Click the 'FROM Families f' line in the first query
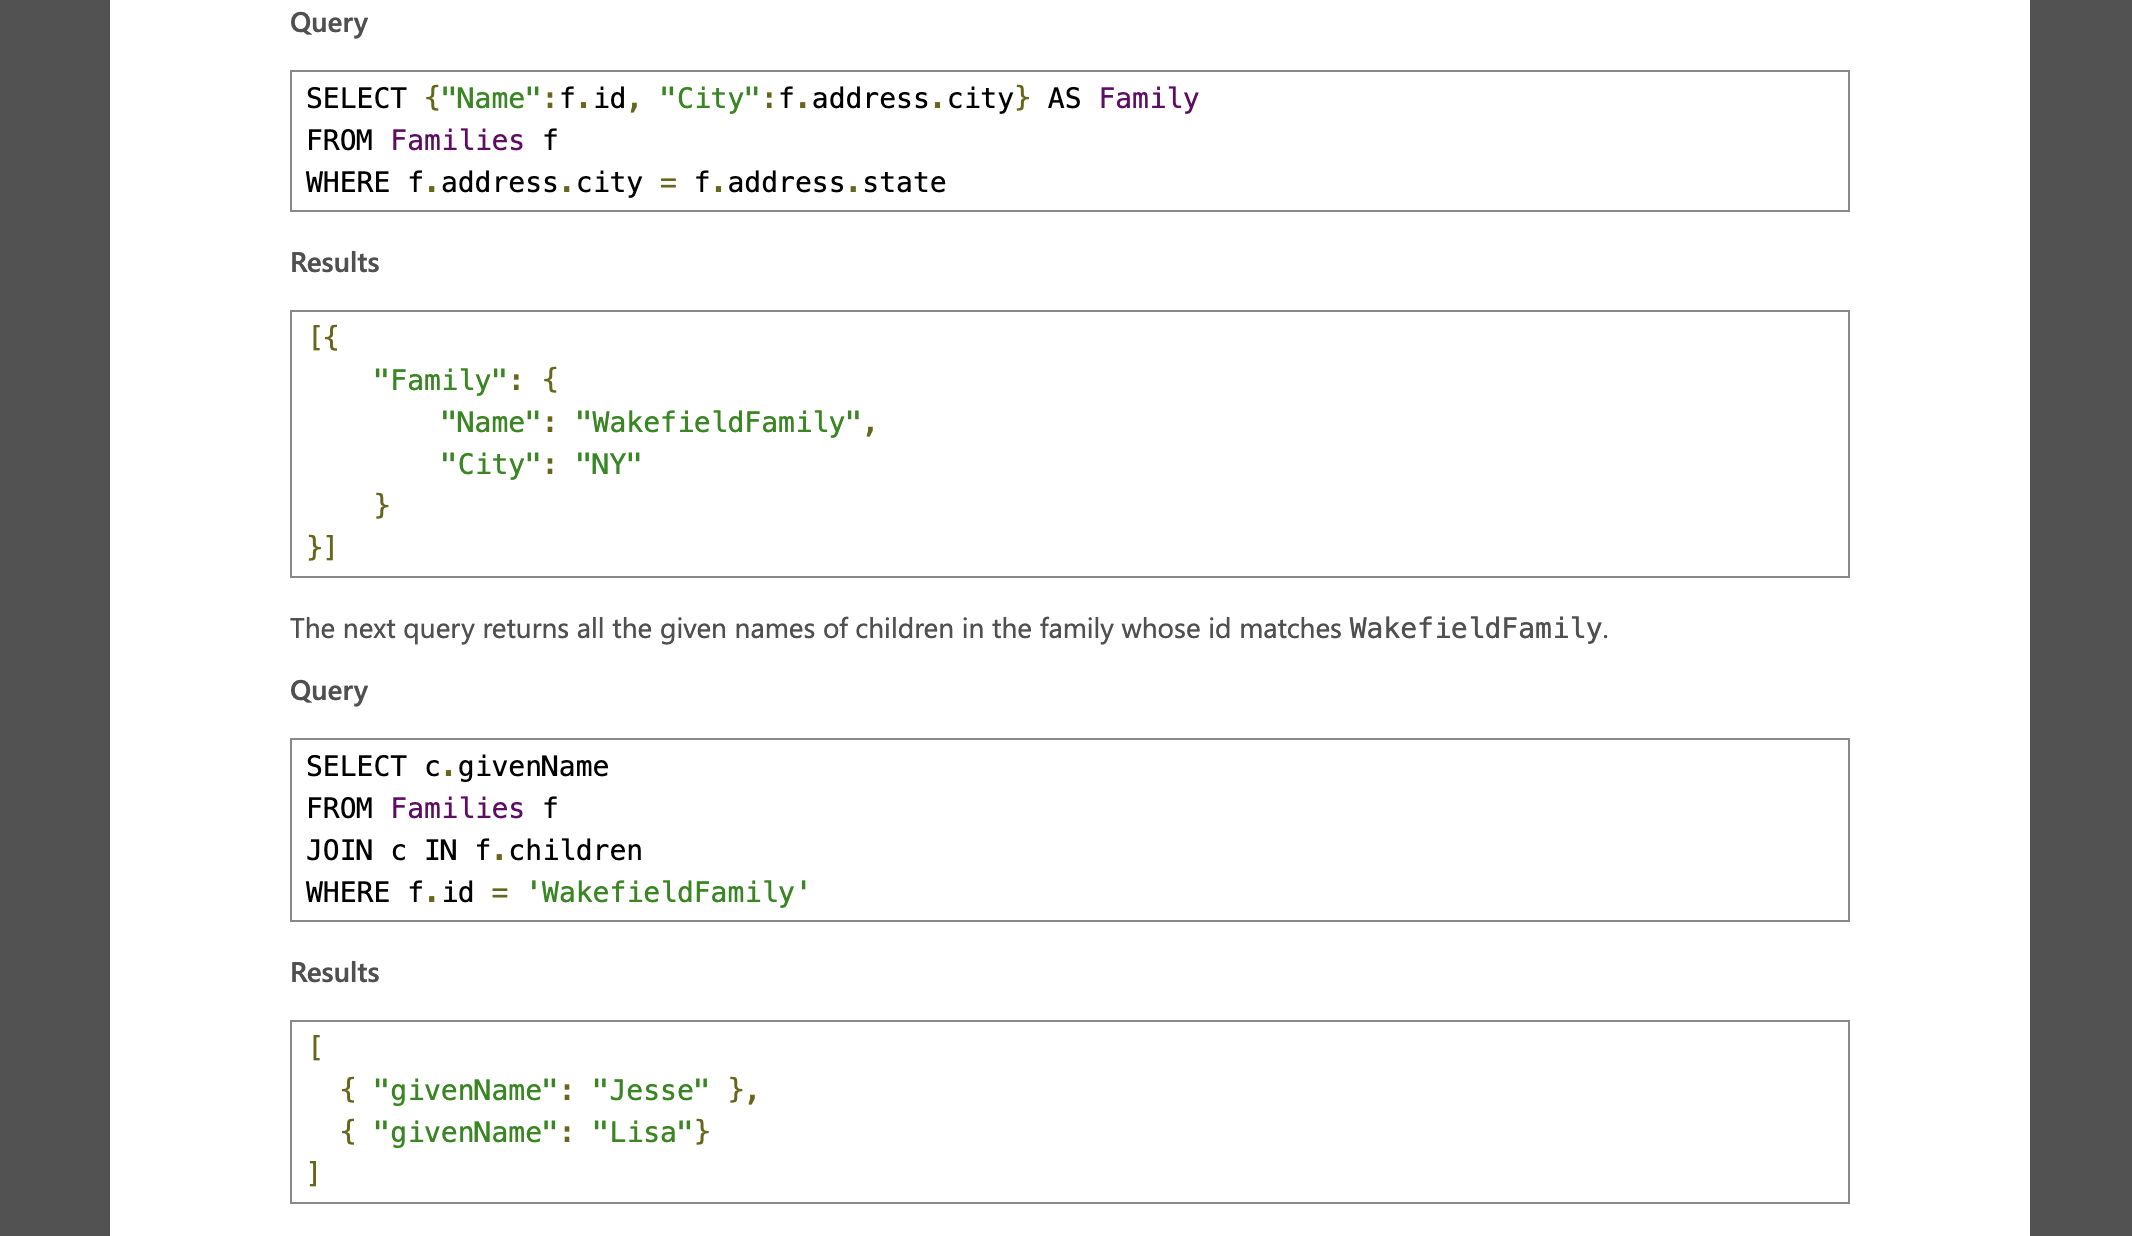2132x1236 pixels. pyautogui.click(x=432, y=140)
